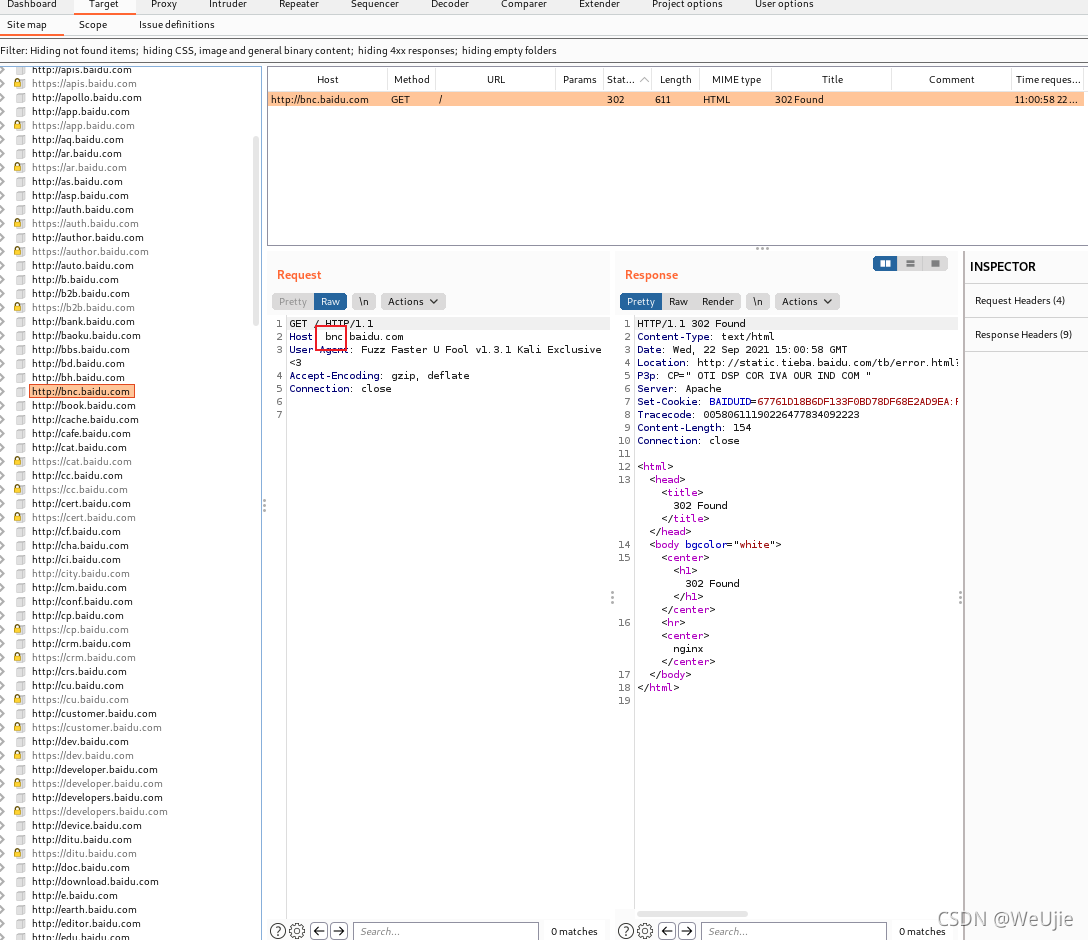The image size is (1088, 940).
Task: Click the Response panel search field
Action: tap(794, 931)
